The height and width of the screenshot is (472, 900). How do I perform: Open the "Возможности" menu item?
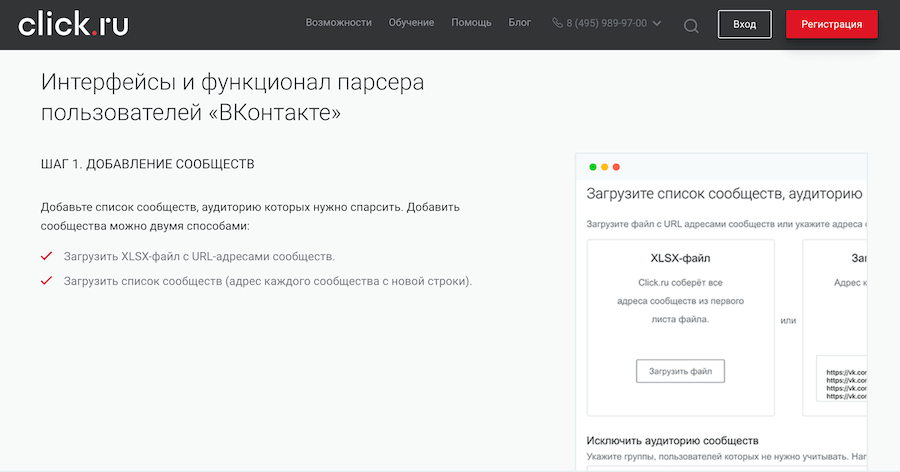[x=338, y=23]
